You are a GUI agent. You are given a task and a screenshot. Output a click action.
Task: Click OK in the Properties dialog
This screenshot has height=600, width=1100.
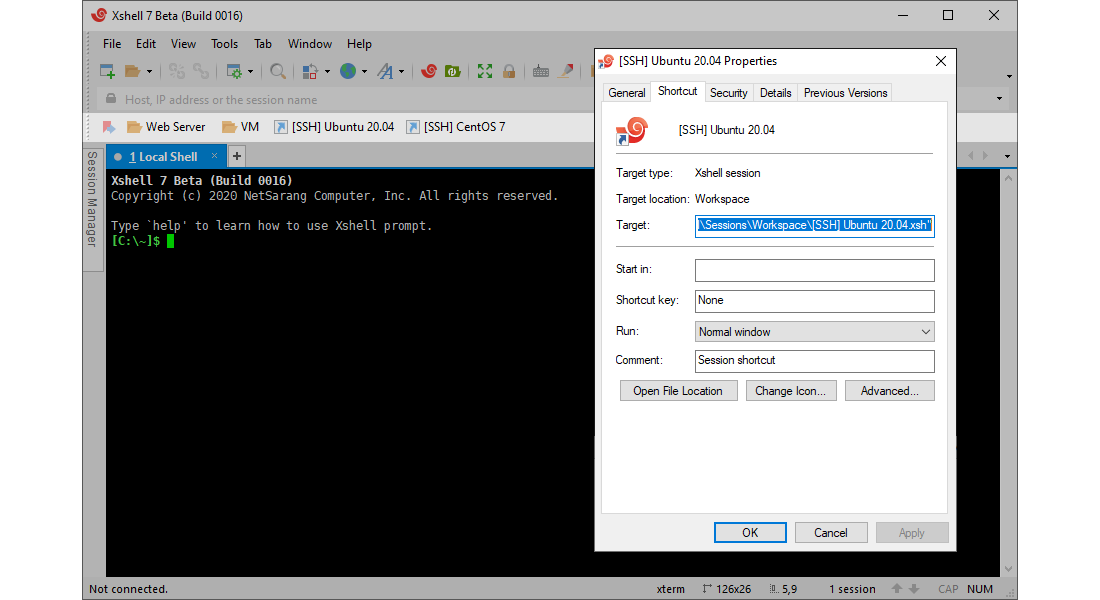[750, 533]
